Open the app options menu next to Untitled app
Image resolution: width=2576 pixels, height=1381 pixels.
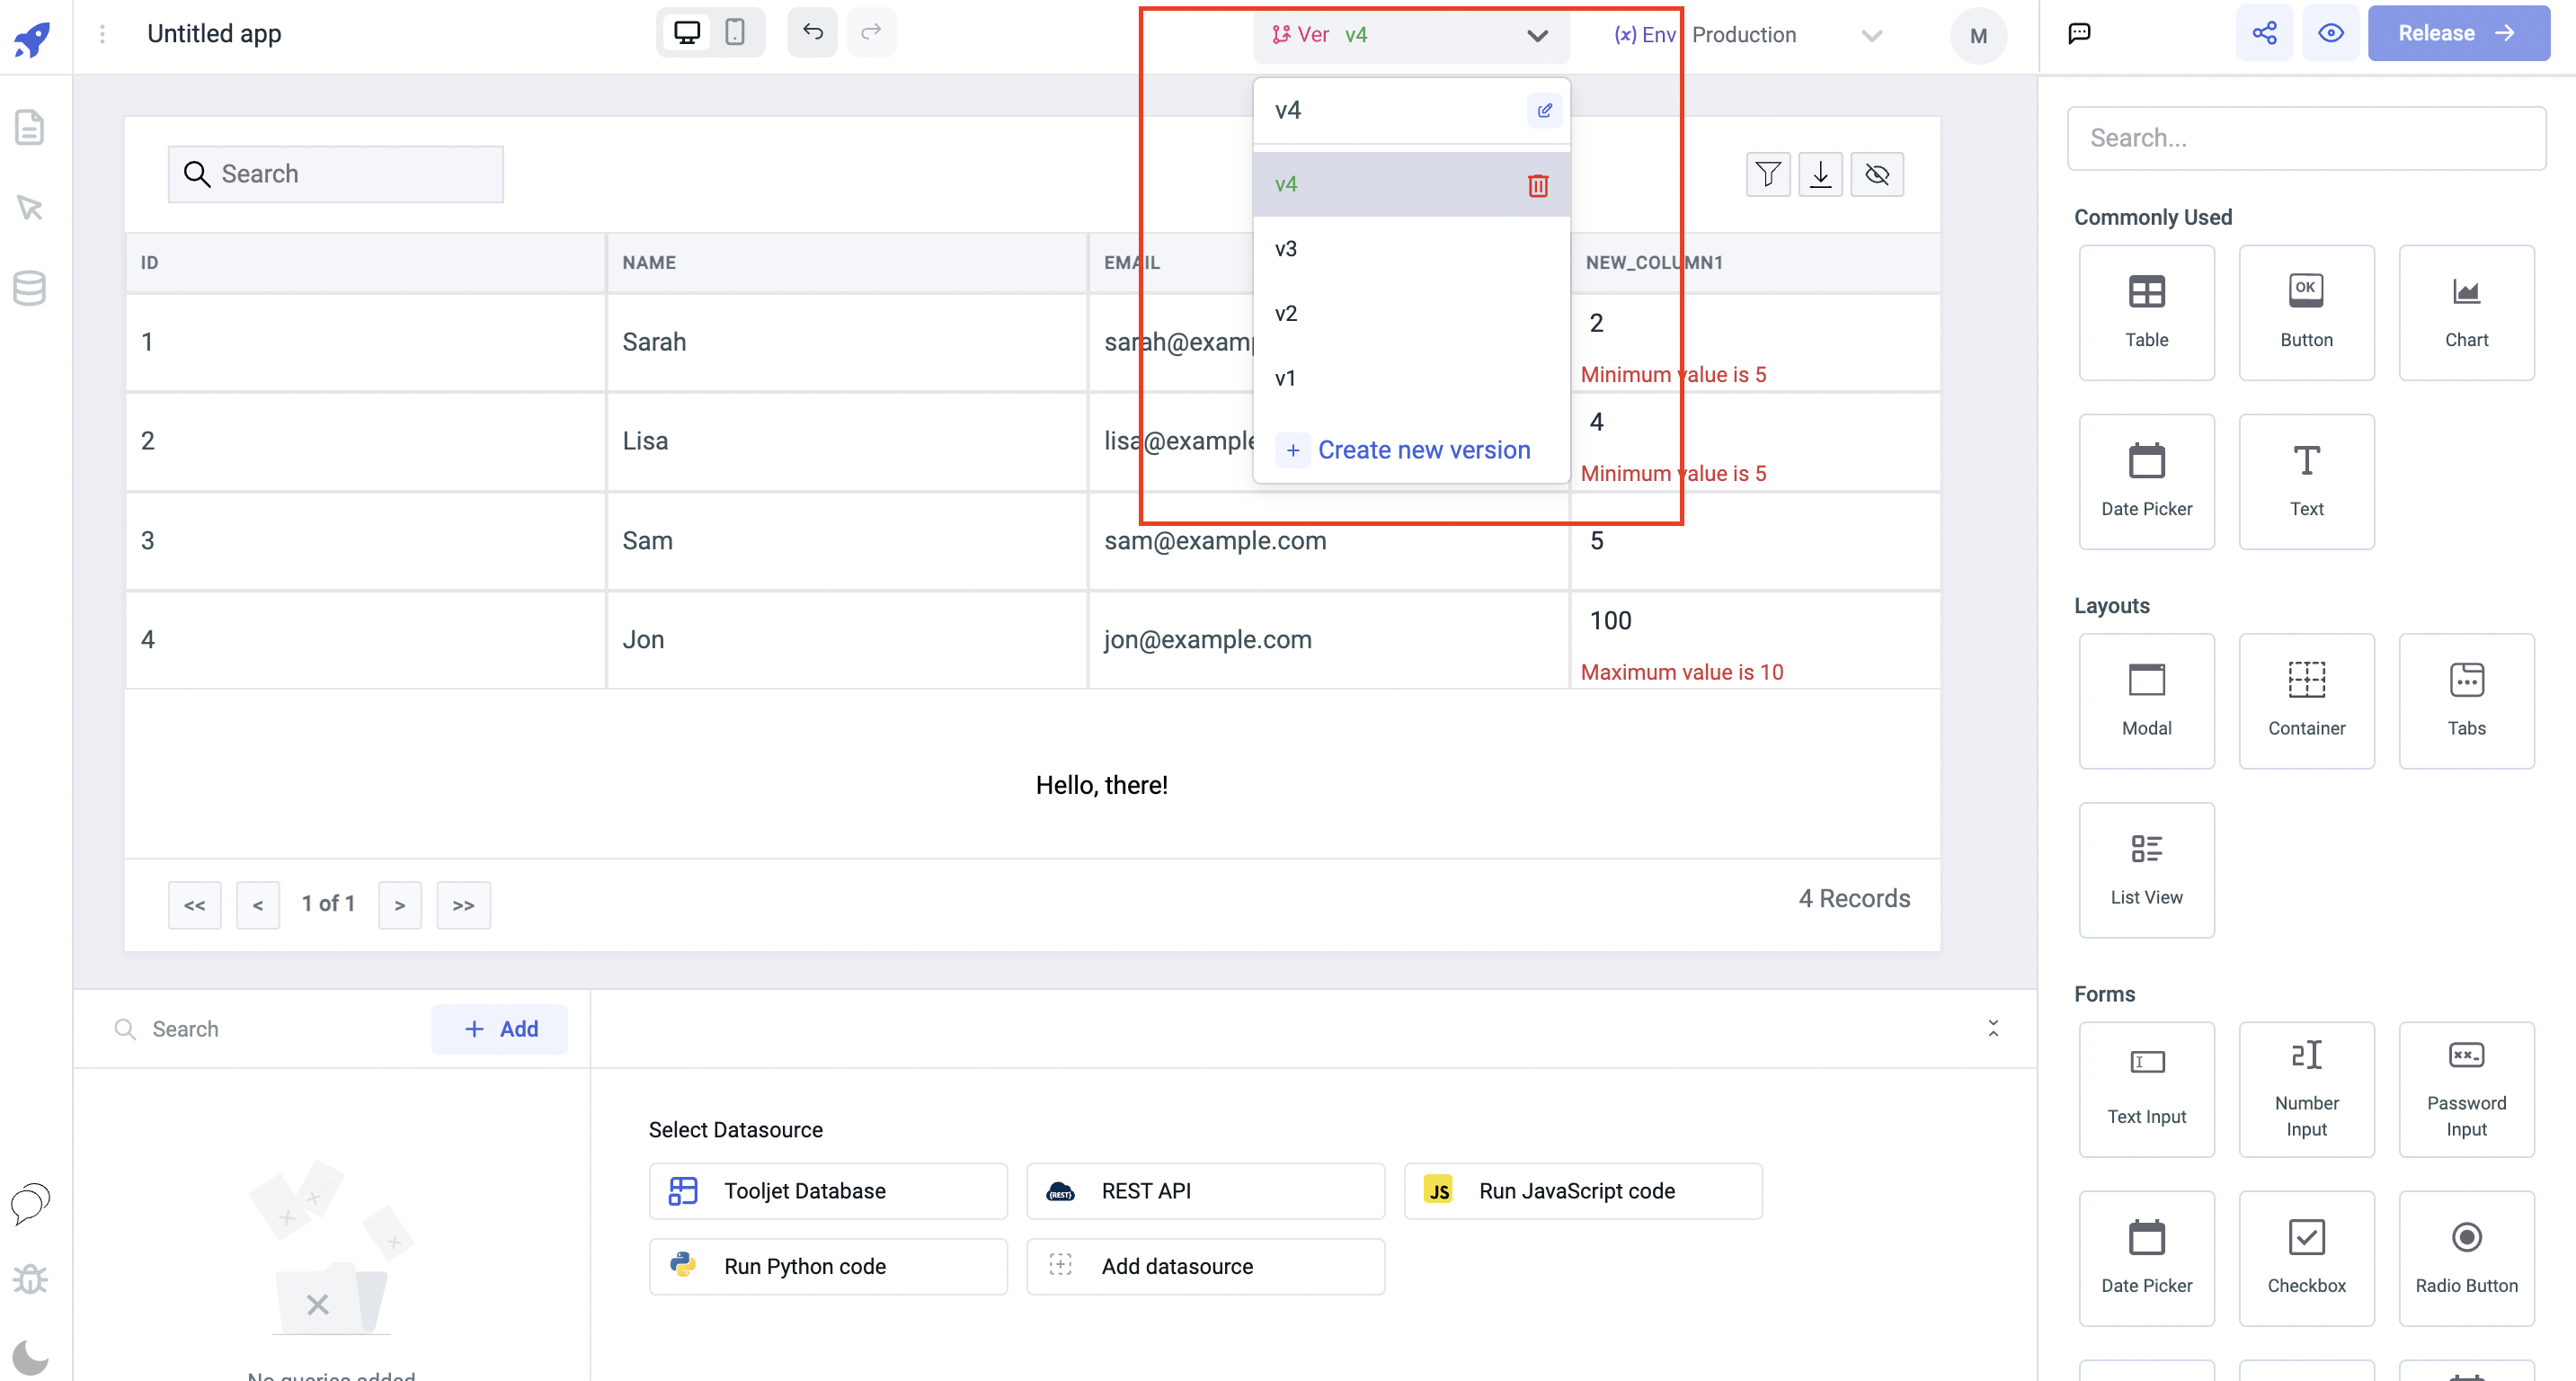[103, 33]
